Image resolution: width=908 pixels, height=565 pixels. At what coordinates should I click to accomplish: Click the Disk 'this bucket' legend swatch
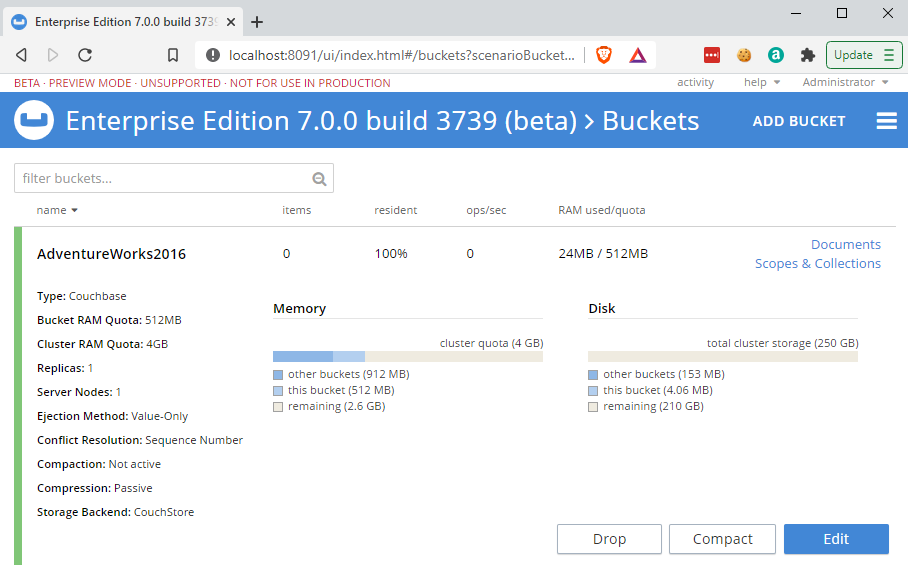pos(593,391)
